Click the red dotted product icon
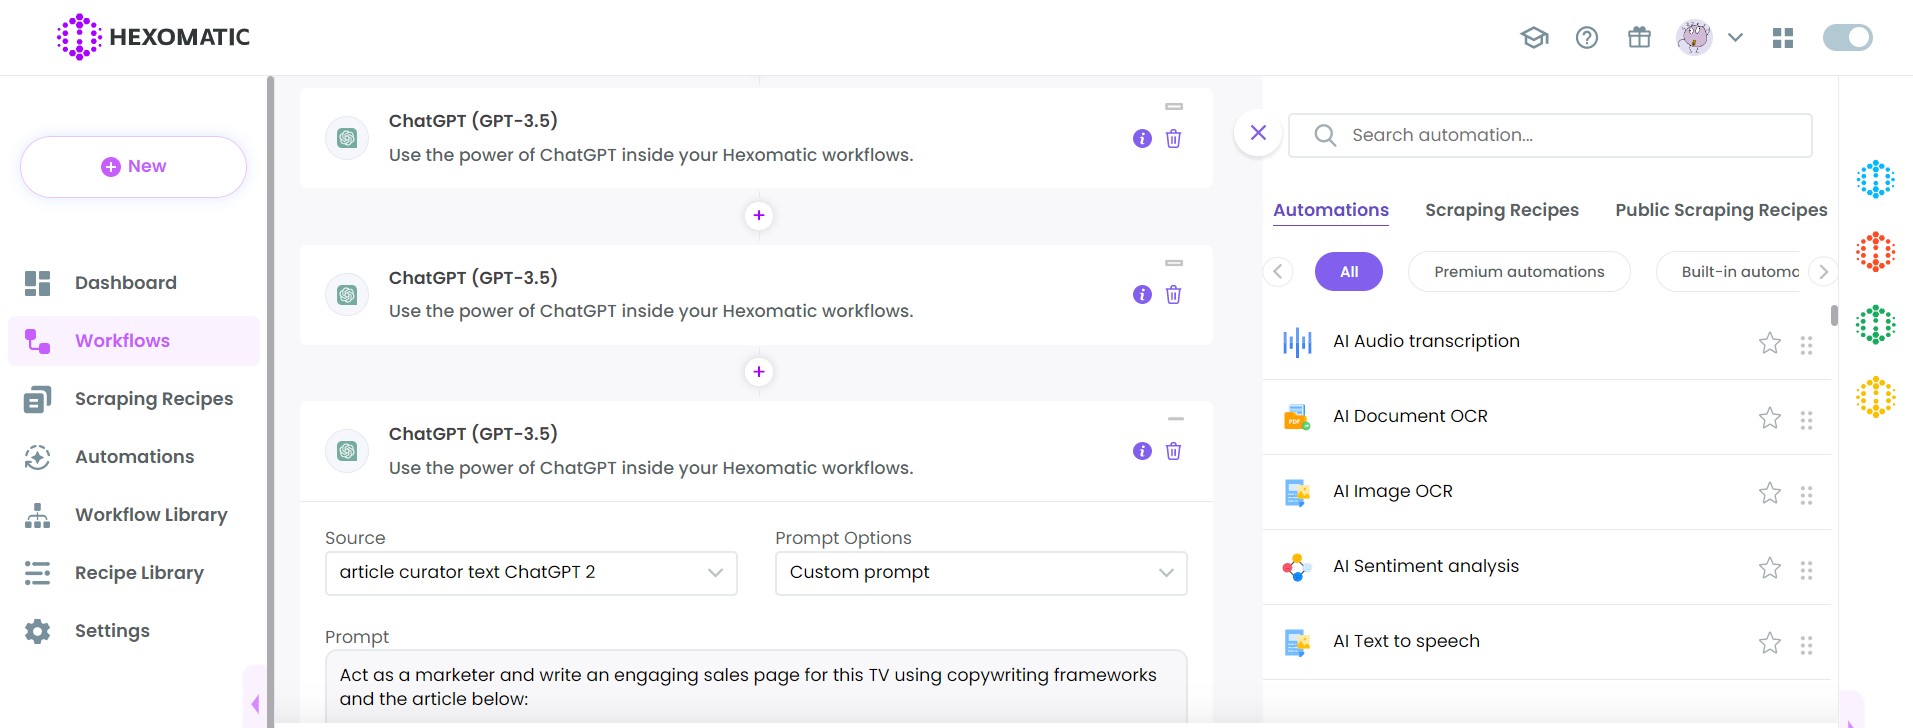This screenshot has width=1913, height=728. (x=1876, y=252)
